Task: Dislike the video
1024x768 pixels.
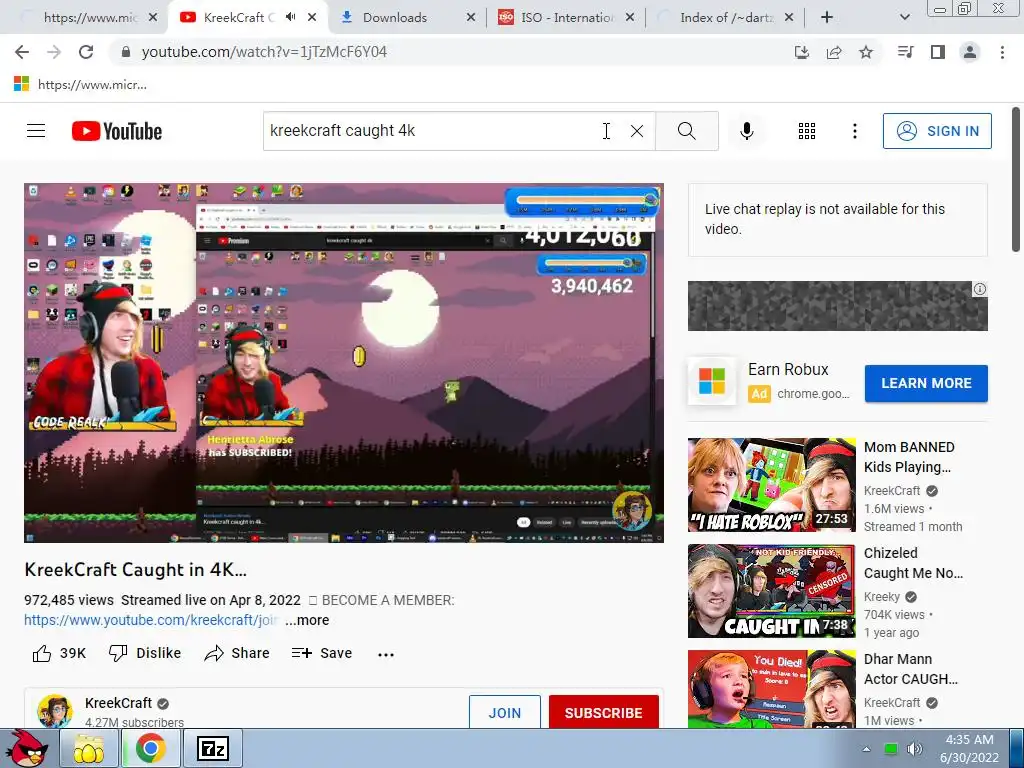Action: click(x=145, y=653)
